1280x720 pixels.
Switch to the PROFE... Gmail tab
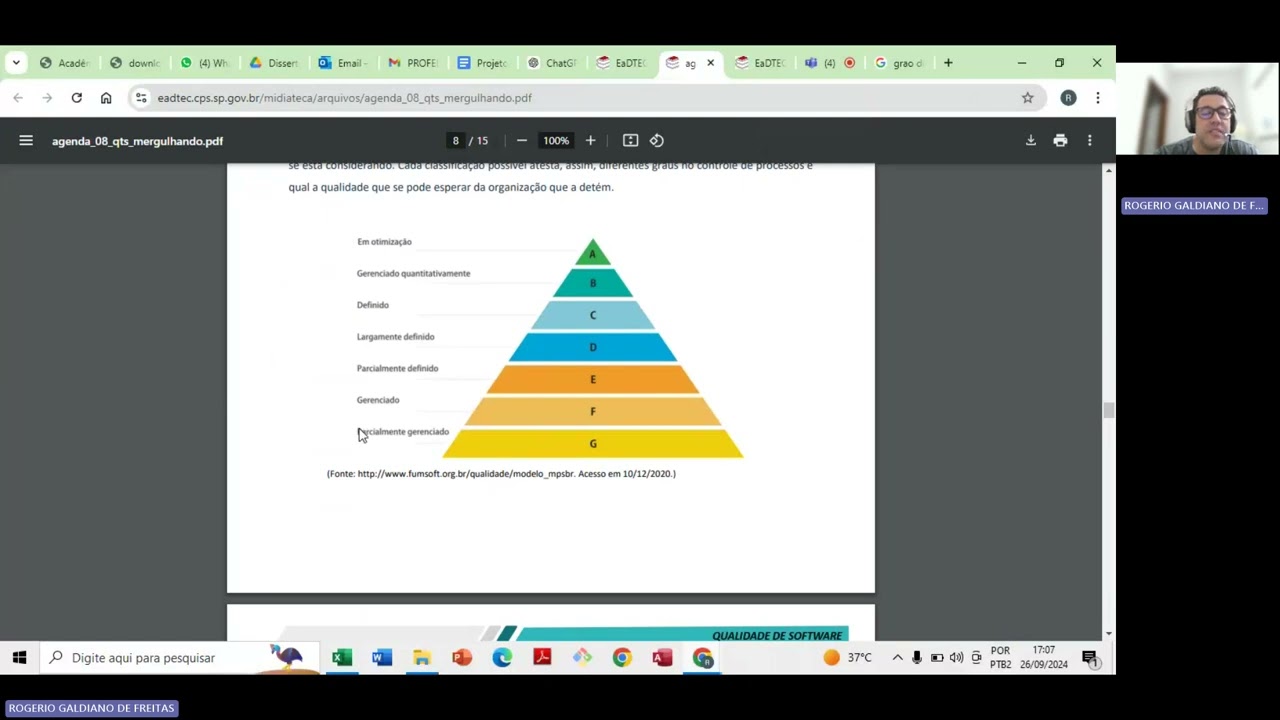click(413, 63)
